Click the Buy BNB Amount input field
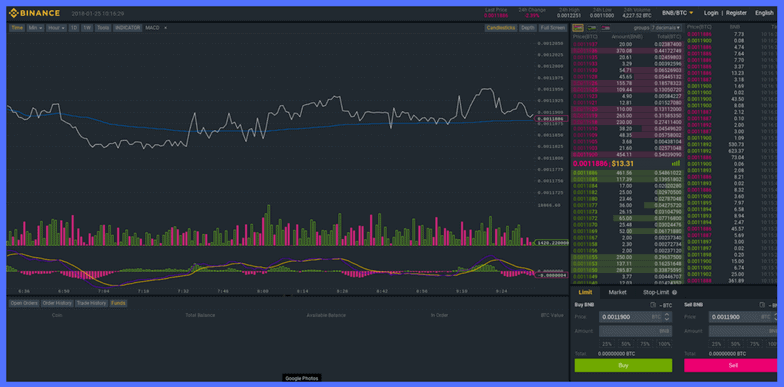The width and height of the screenshot is (784, 387). point(636,331)
